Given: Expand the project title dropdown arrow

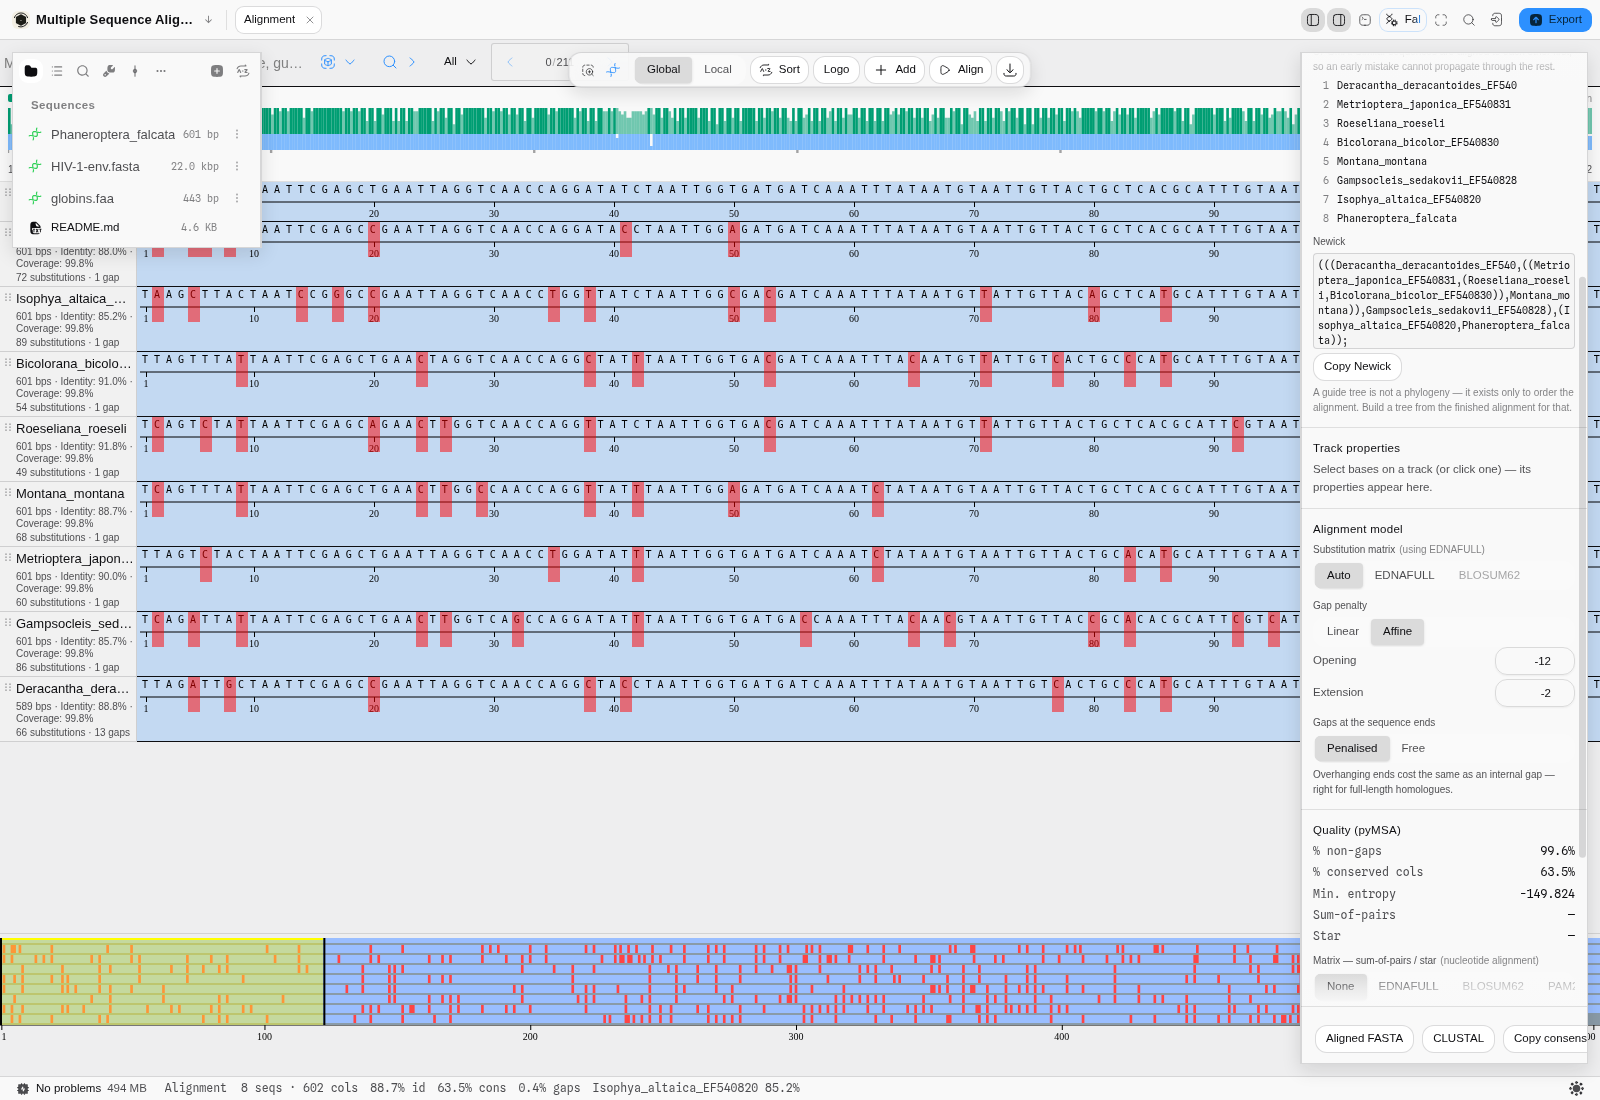Looking at the screenshot, I should (208, 20).
